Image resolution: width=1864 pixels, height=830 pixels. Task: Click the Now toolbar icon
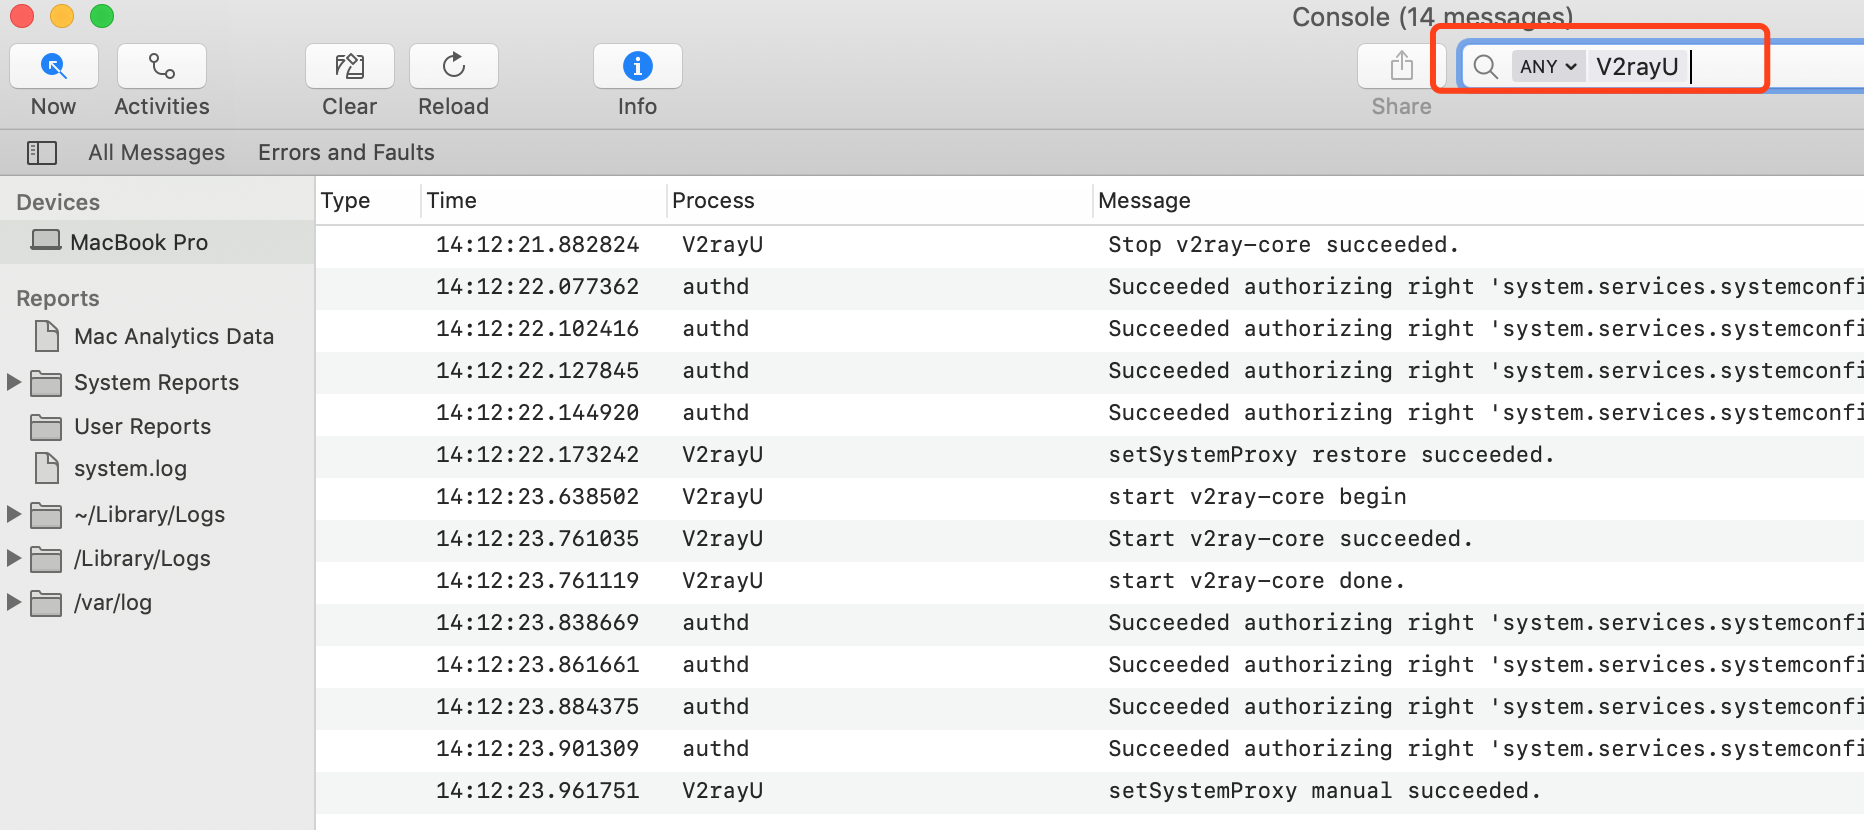(54, 67)
